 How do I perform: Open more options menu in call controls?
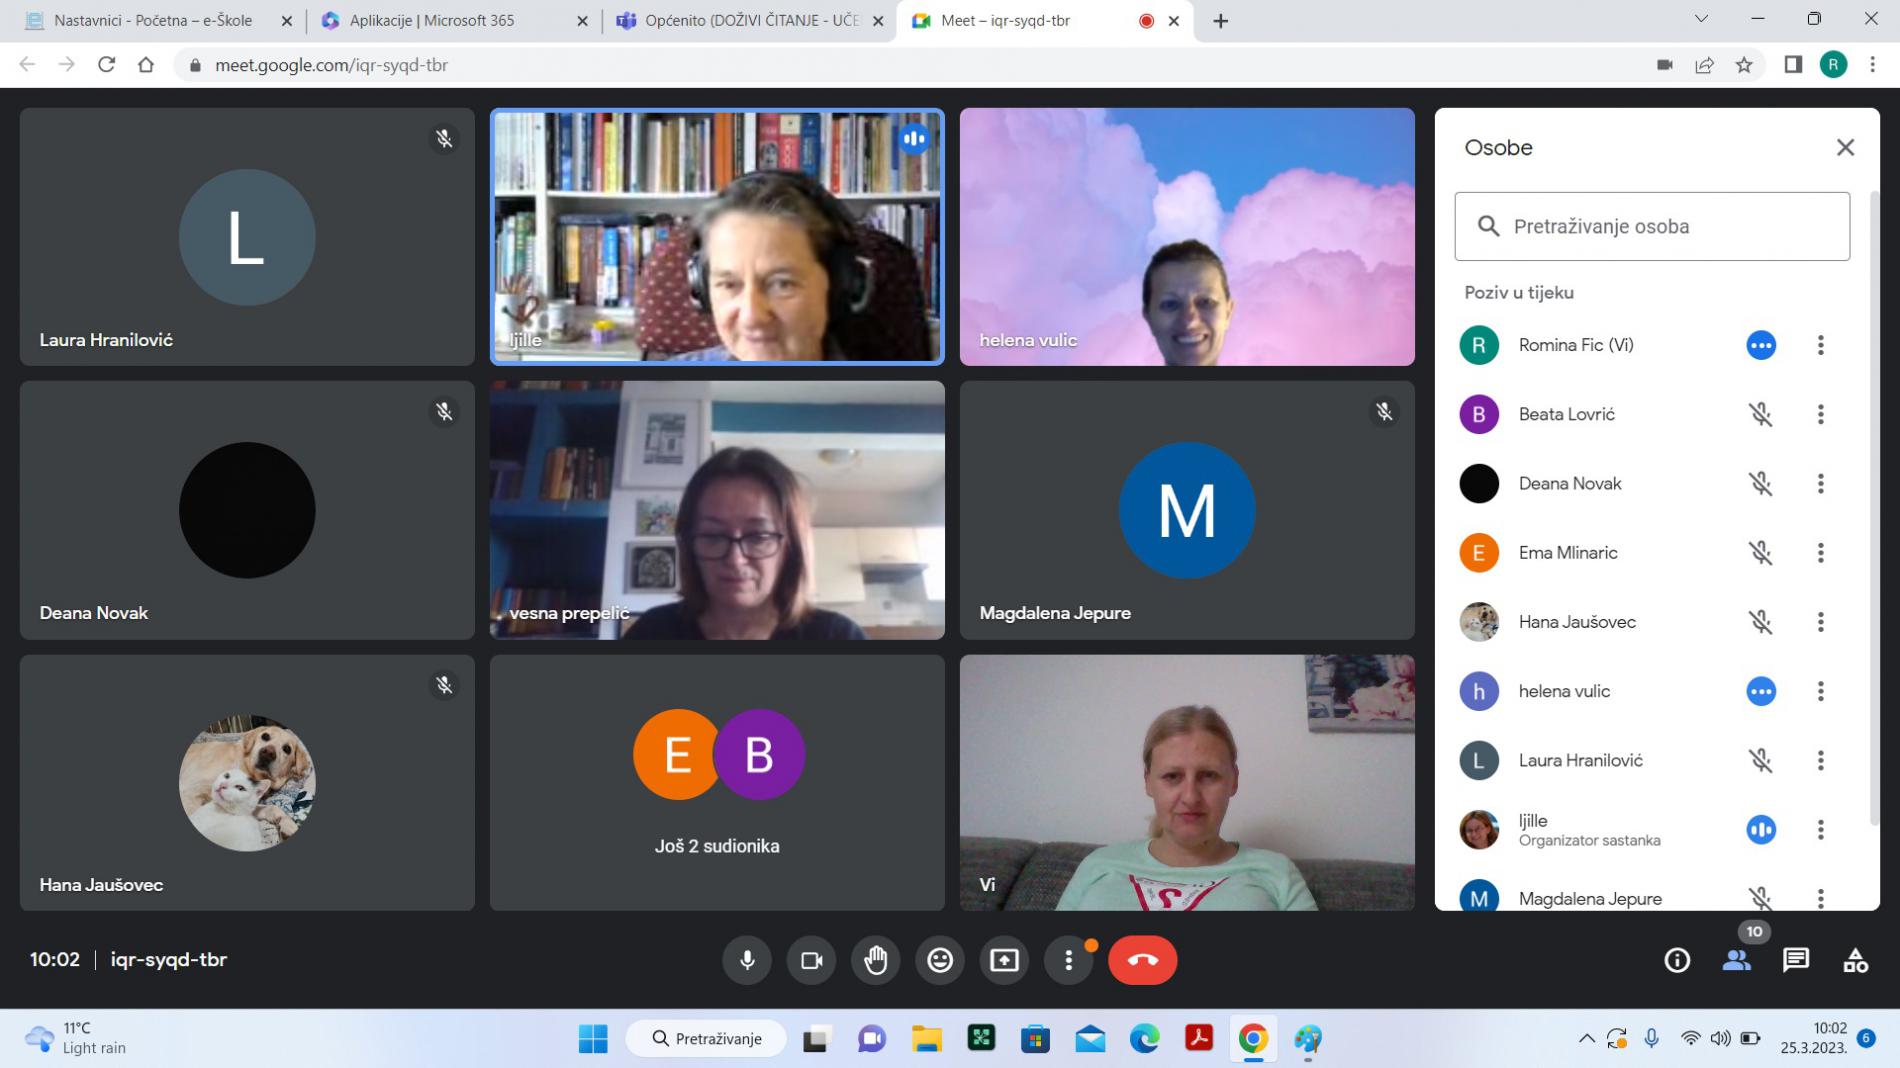(1068, 960)
